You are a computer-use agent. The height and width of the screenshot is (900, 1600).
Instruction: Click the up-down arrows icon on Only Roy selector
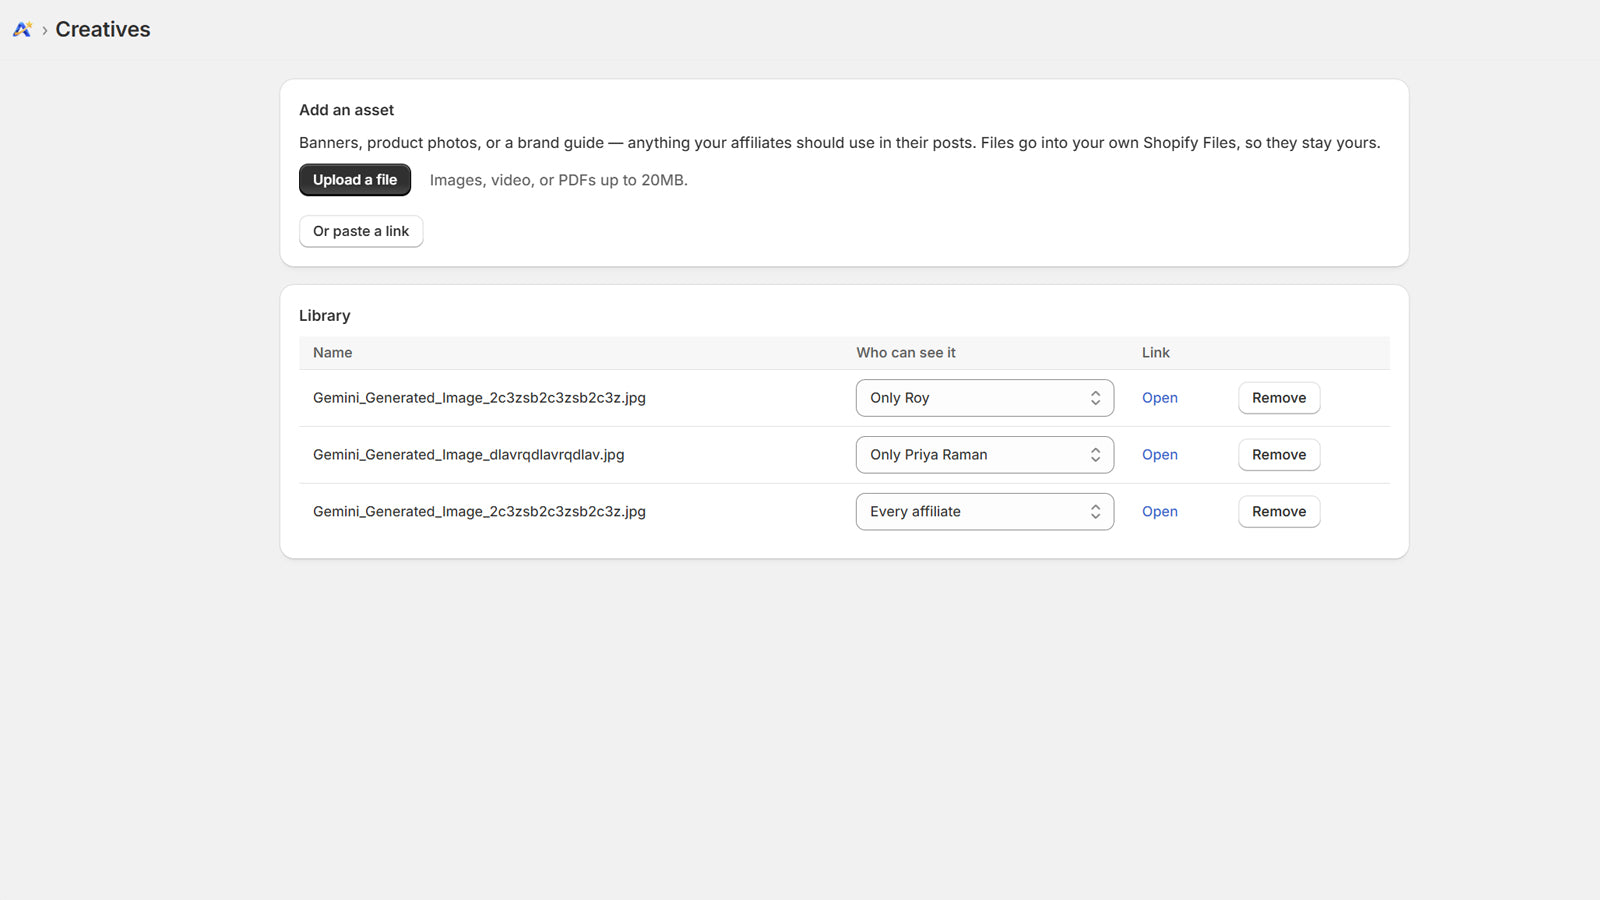(1095, 398)
